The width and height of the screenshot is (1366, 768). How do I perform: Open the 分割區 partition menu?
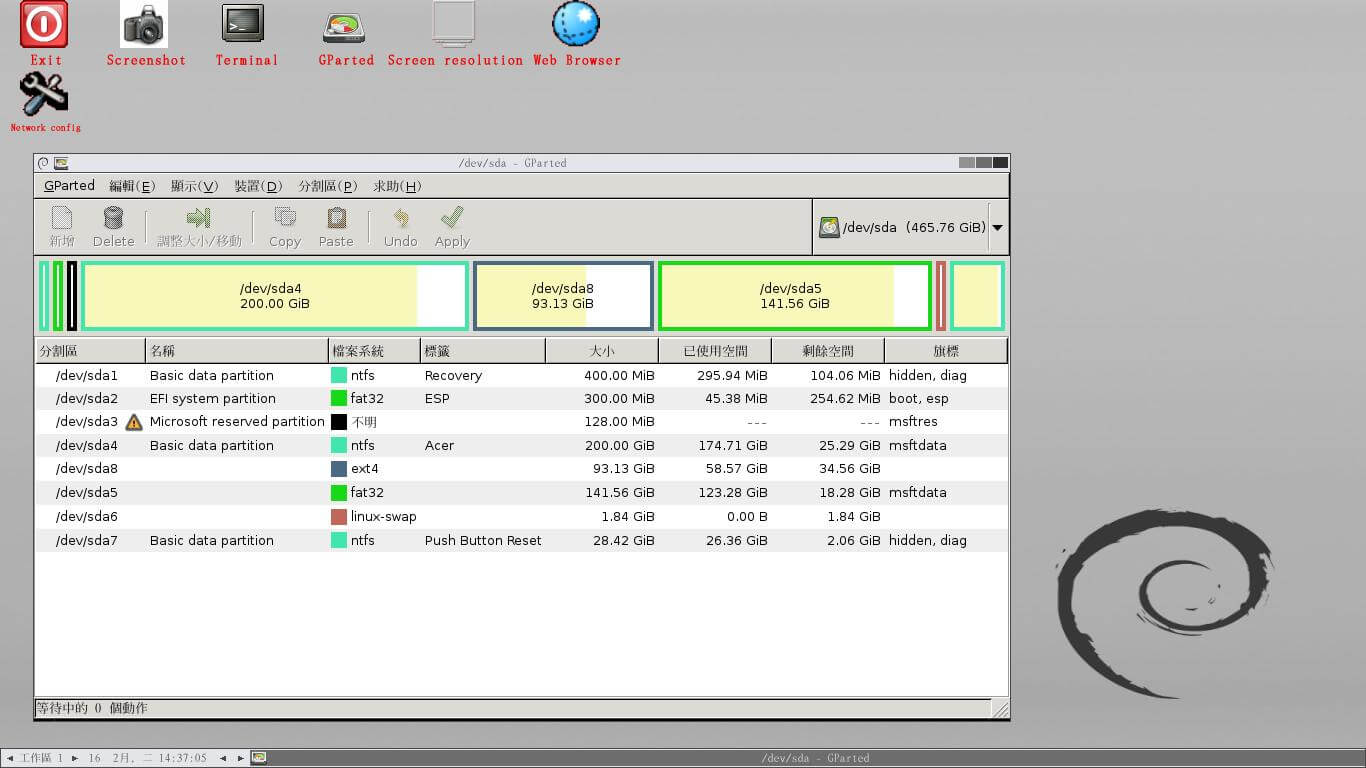pos(327,185)
